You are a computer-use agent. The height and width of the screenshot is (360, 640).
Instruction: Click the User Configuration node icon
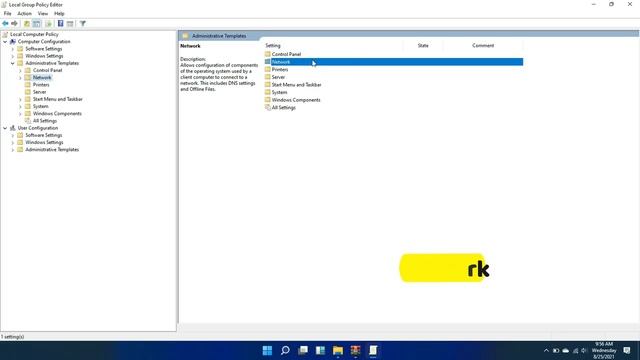pos(13,128)
